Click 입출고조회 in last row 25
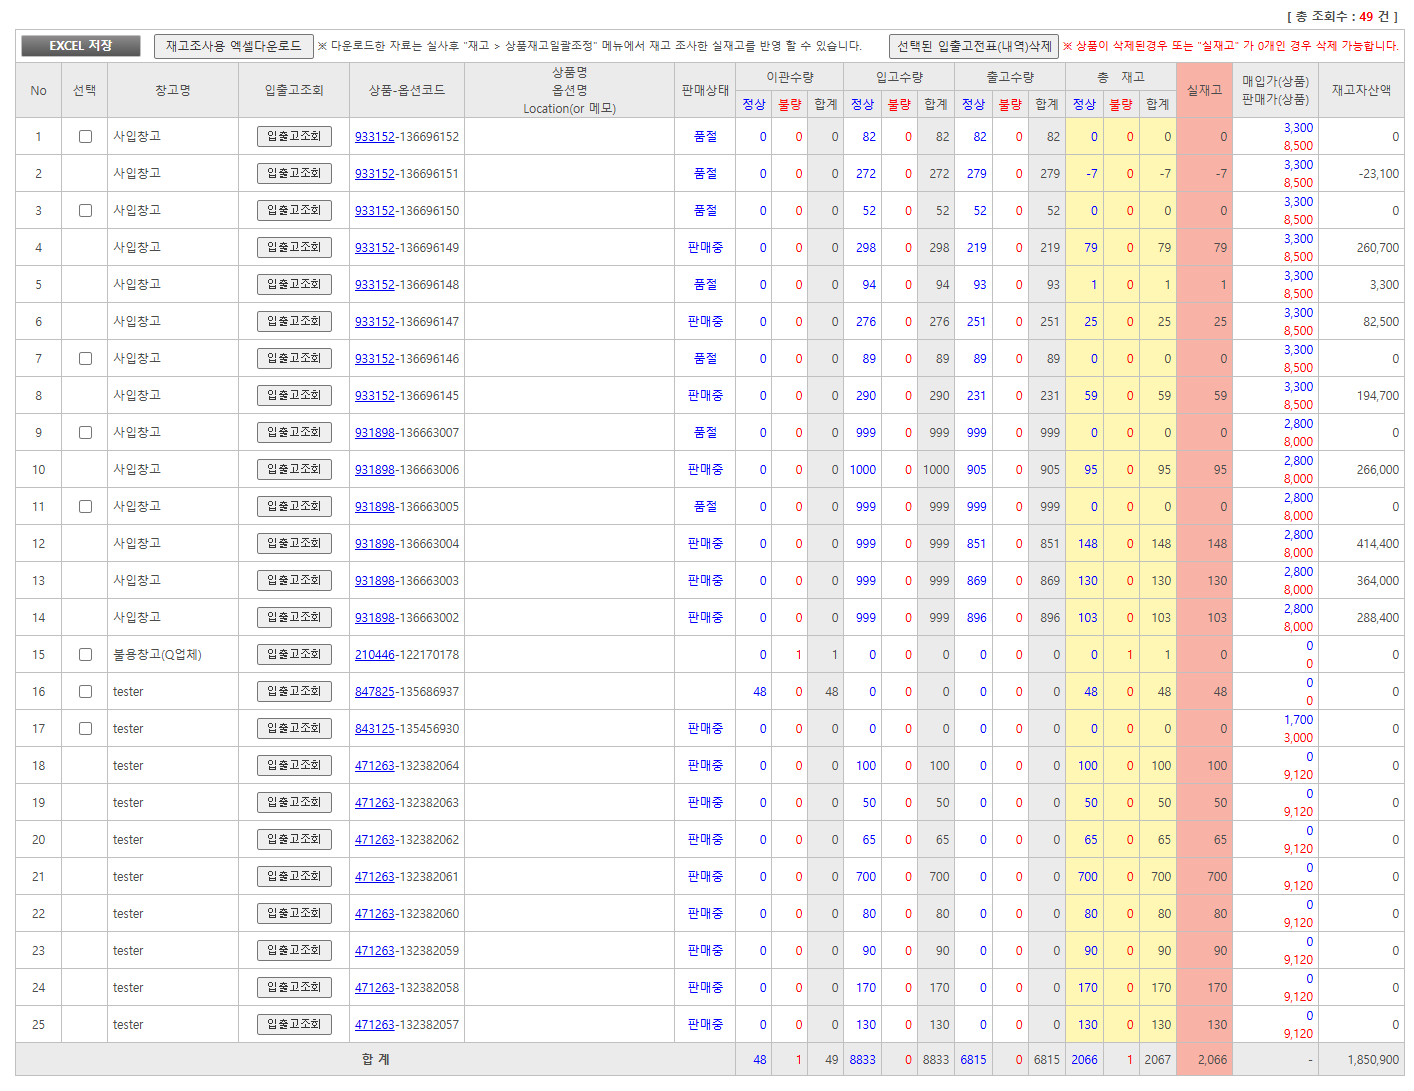1414x1091 pixels. pos(294,1024)
